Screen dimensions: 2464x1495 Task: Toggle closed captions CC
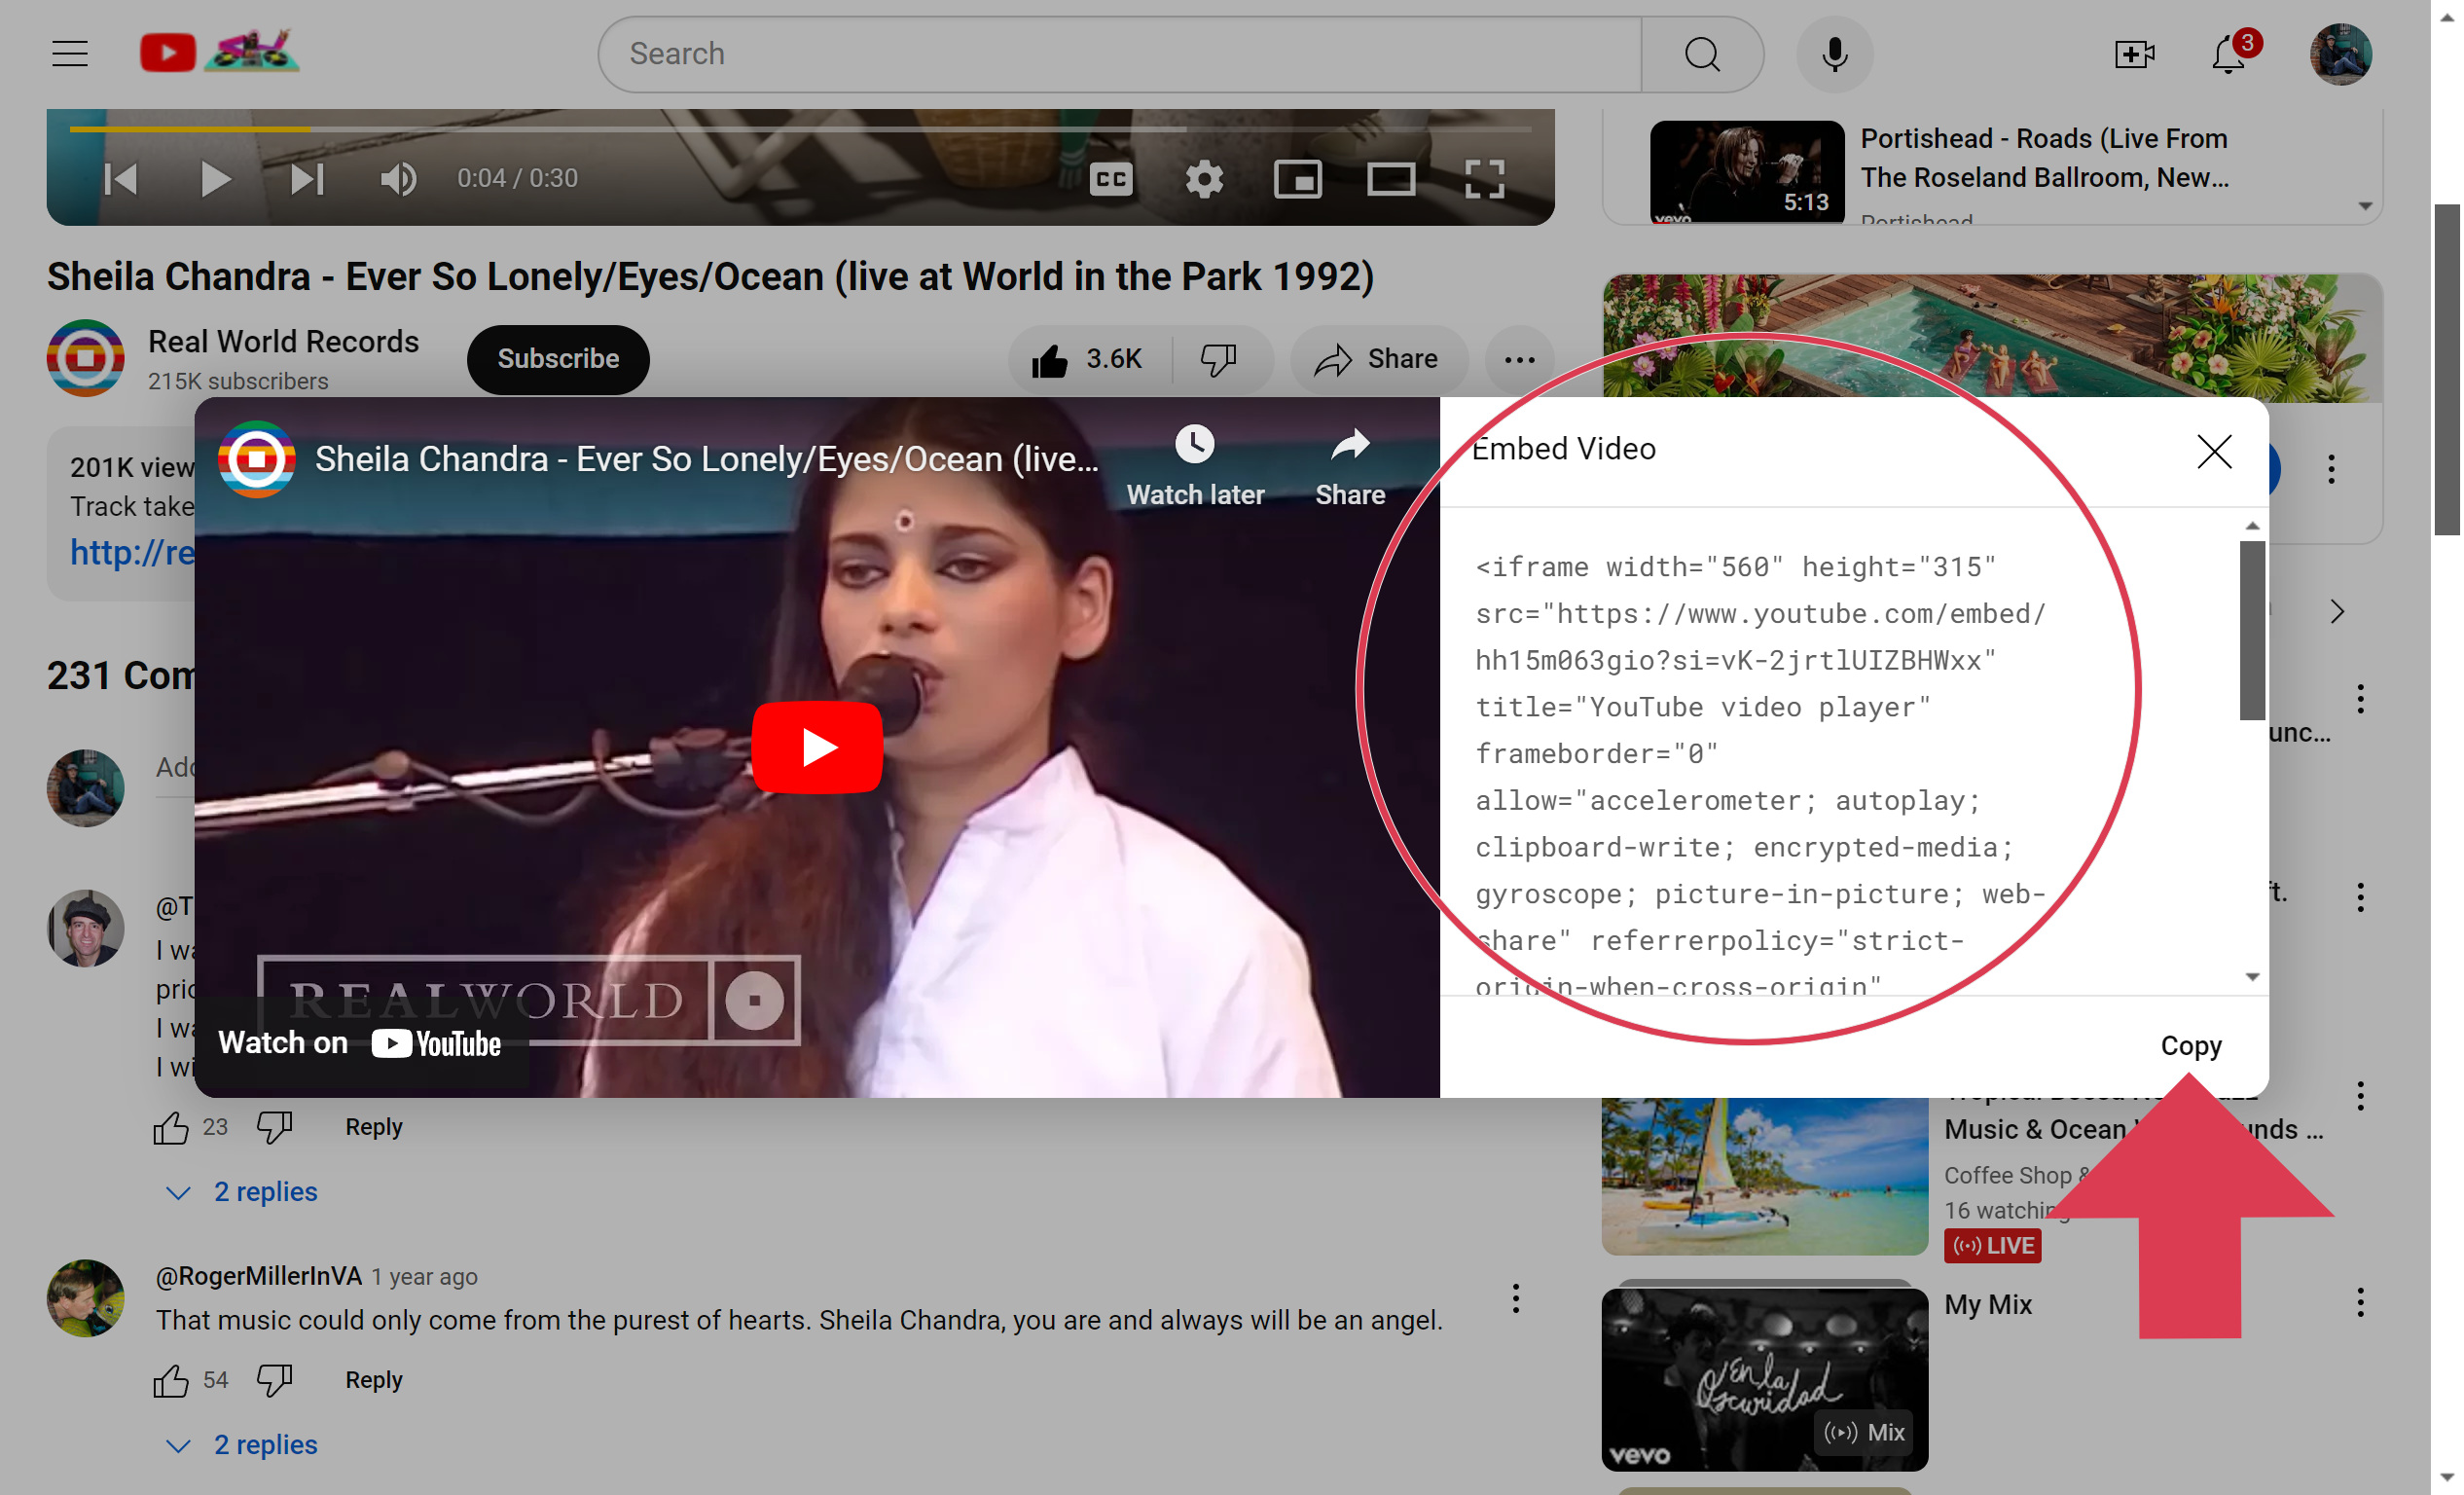click(x=1110, y=179)
